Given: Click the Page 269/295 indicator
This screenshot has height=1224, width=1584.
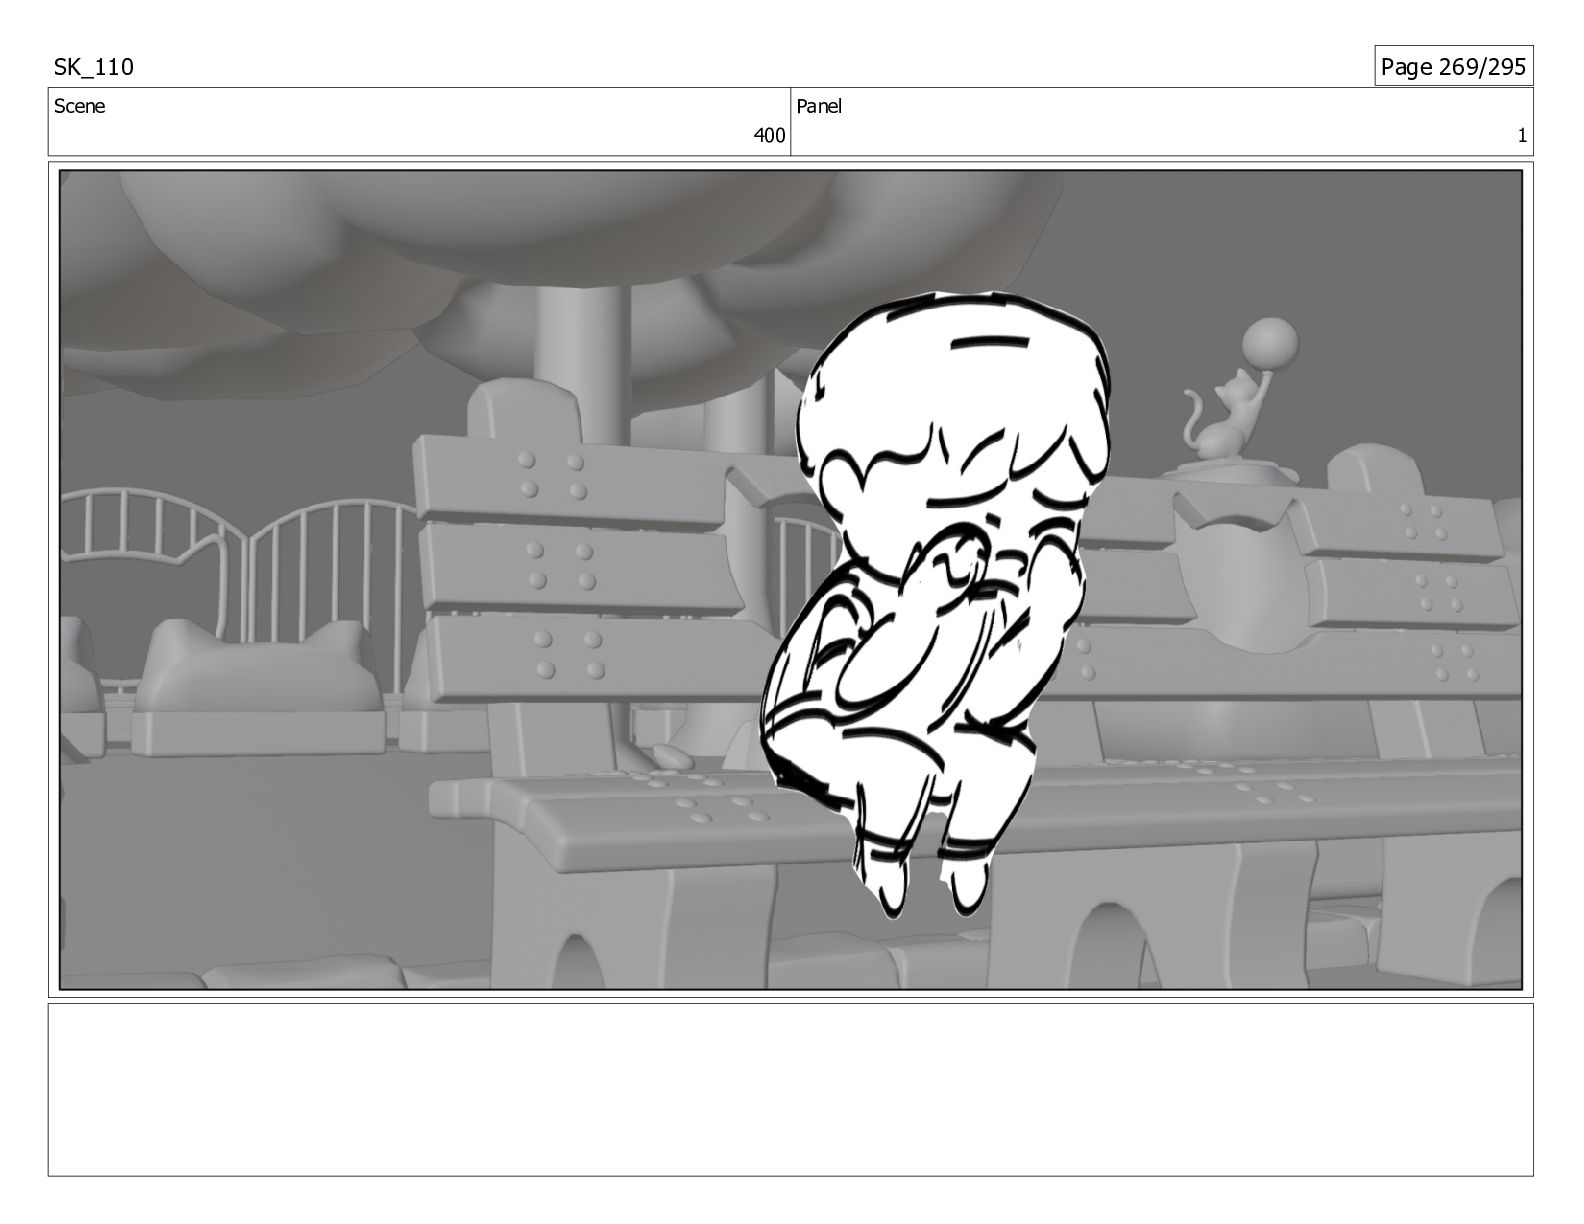Looking at the screenshot, I should tap(1453, 67).
